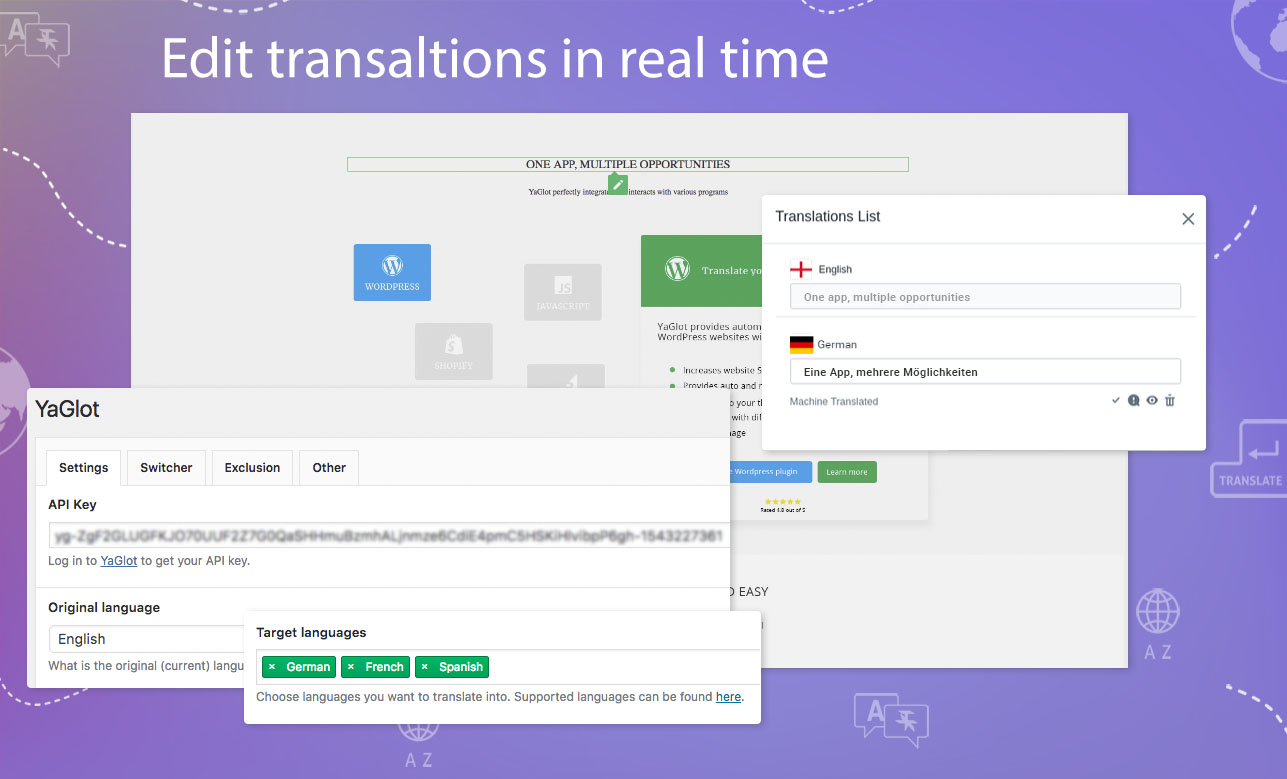
Task: Switch to the Other tab
Action: pos(329,468)
